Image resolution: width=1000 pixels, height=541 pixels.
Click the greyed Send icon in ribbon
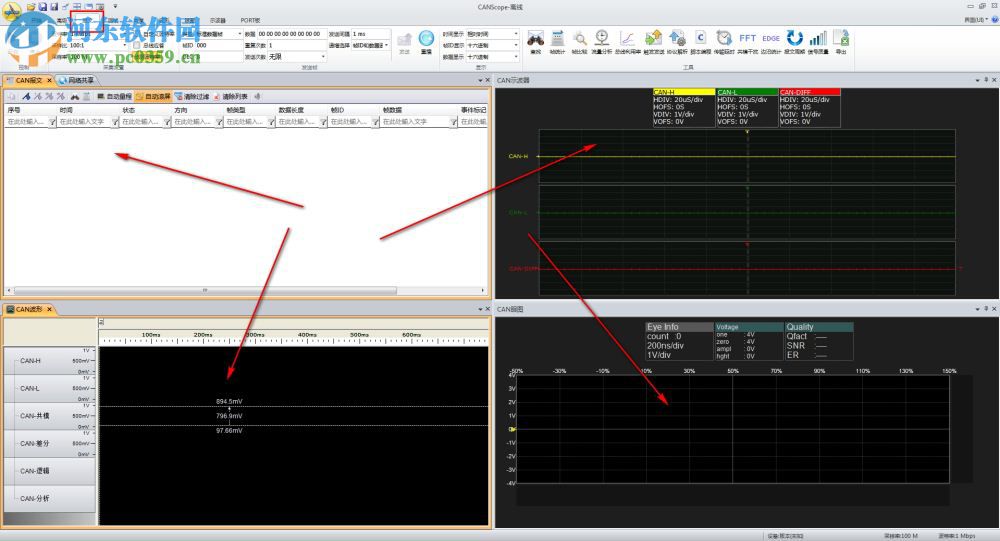[x=404, y=40]
